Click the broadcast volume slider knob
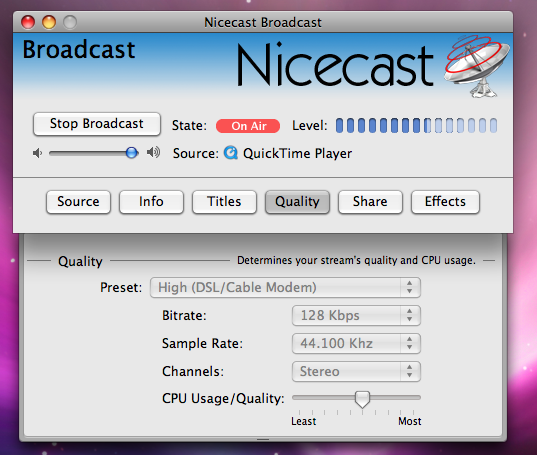Screen dimensions: 537x455 (132, 153)
